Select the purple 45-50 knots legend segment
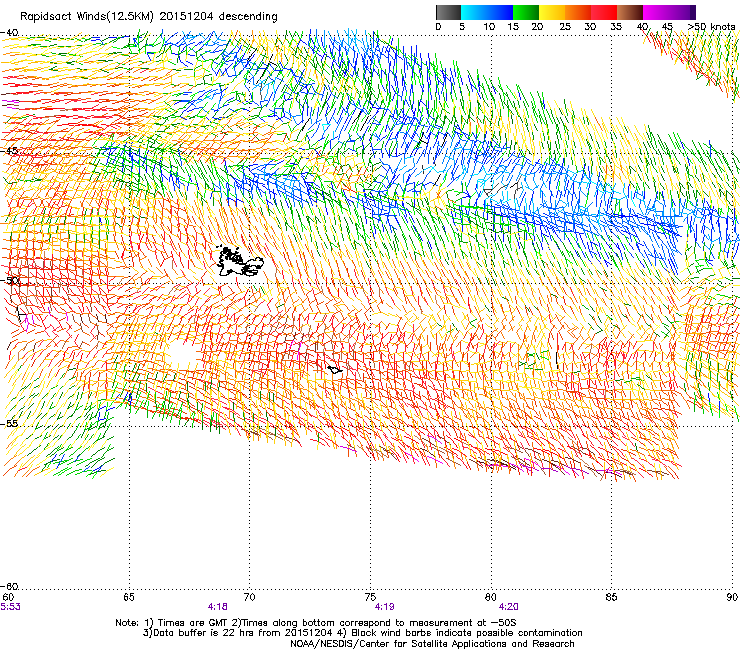 682,12
